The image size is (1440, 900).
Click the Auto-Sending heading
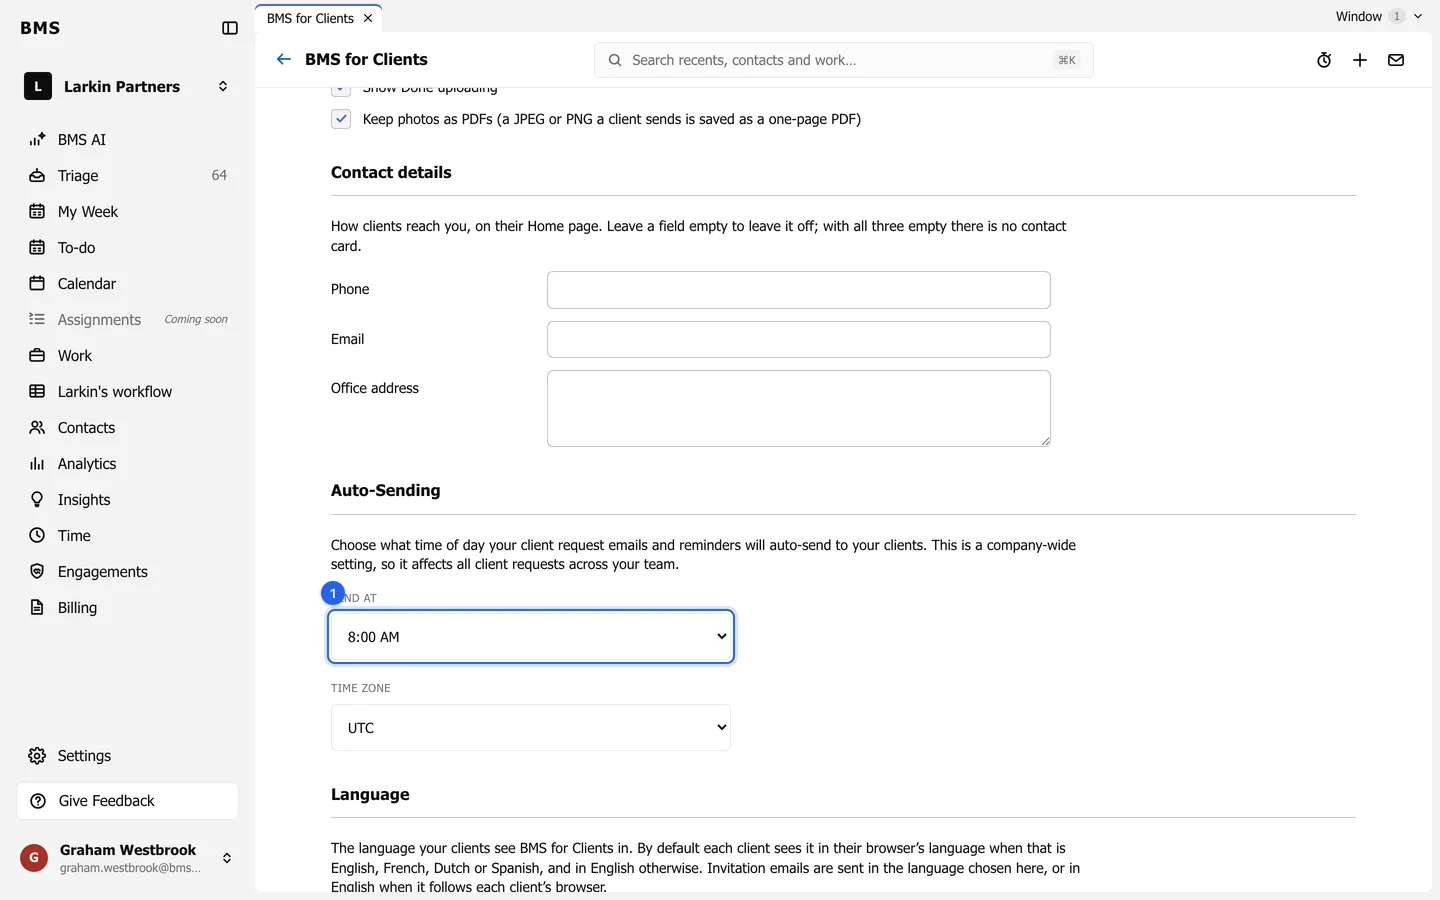[386, 491]
